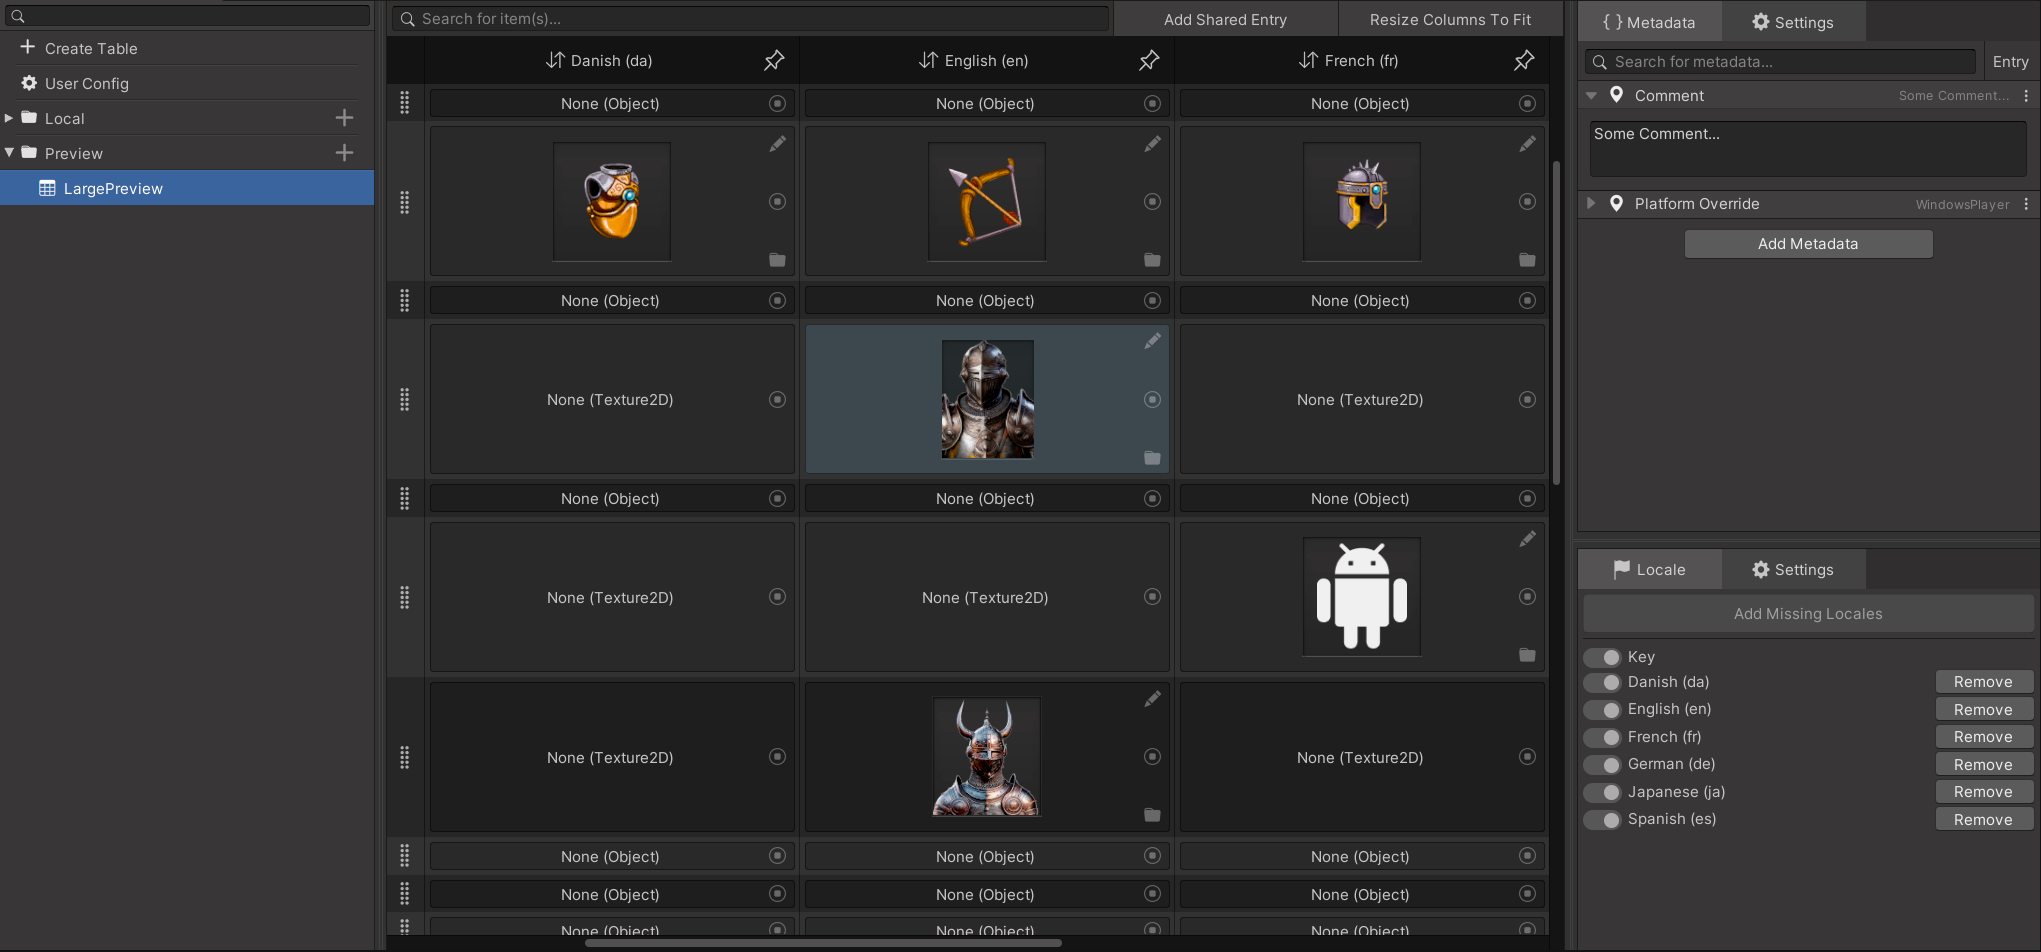Switch to the Settings tab beside Metadata
This screenshot has height=952, width=2041.
point(1793,21)
